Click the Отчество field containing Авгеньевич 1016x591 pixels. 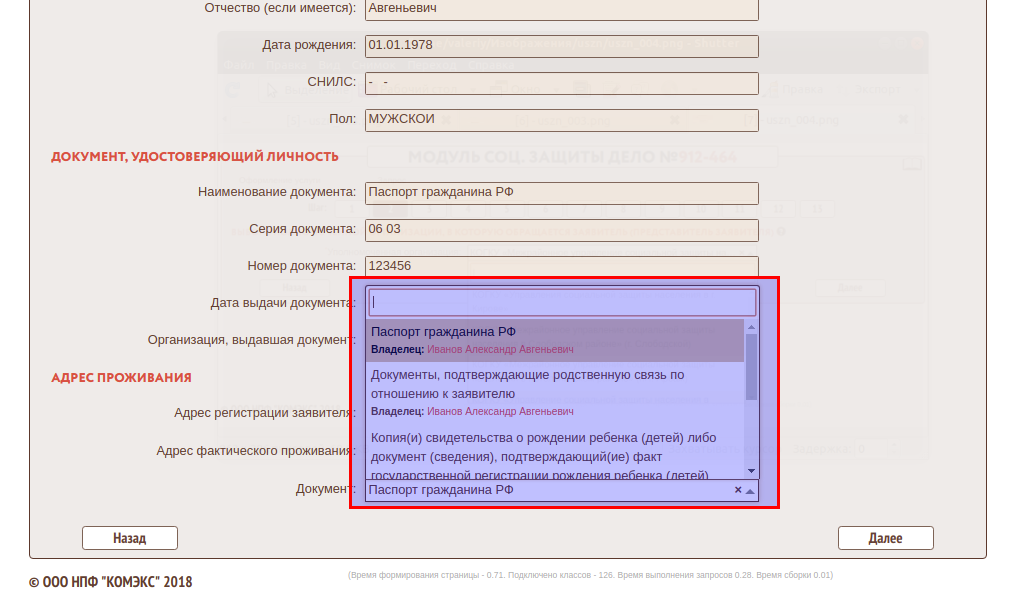pos(562,8)
